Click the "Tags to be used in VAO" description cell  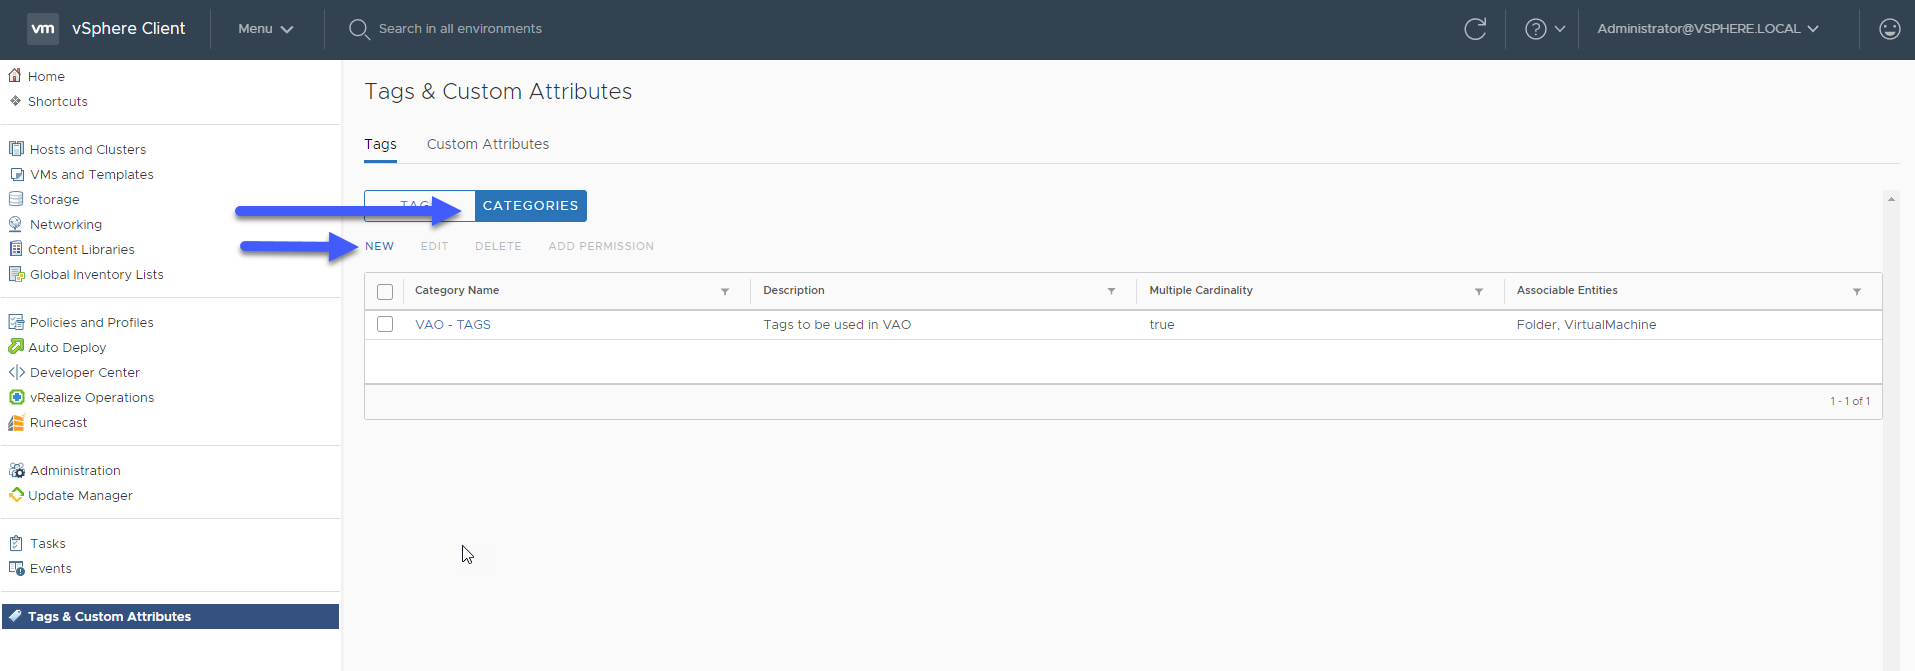tap(837, 325)
